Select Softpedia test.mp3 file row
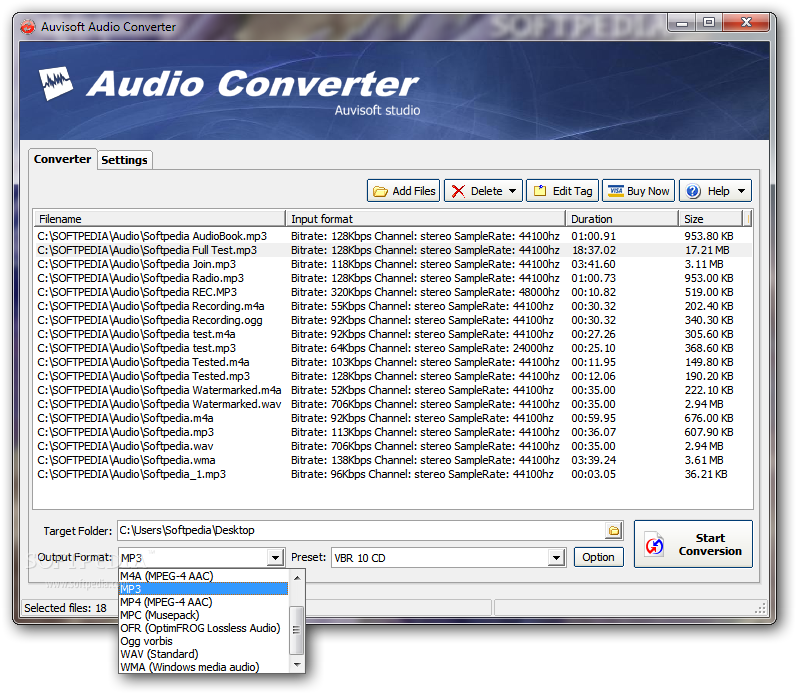Screen dimensions: 797x694 (392, 348)
